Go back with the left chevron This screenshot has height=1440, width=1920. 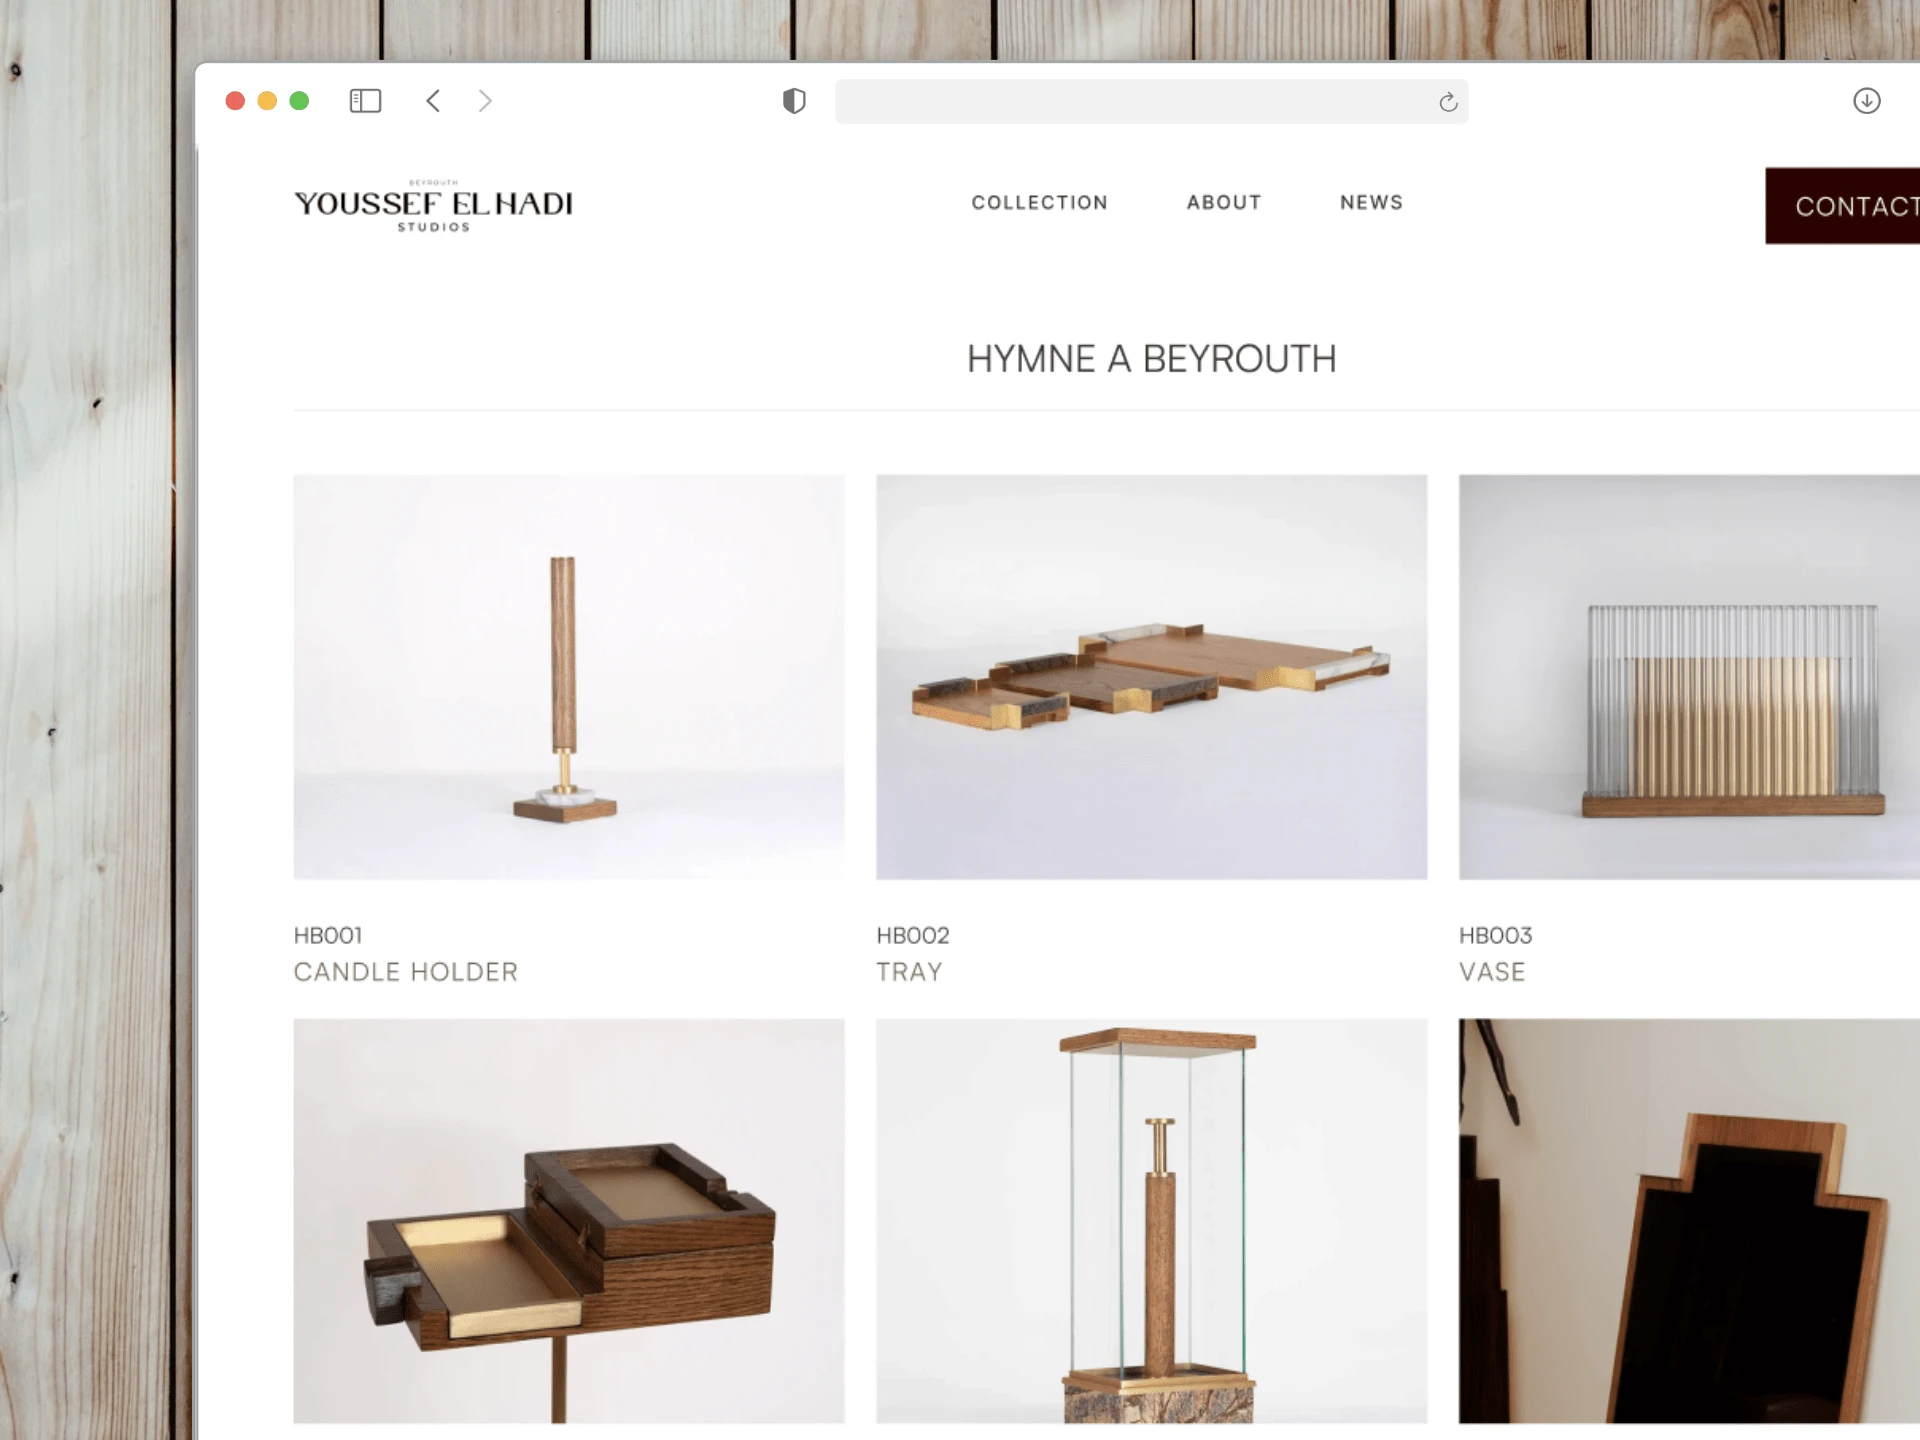pos(433,101)
